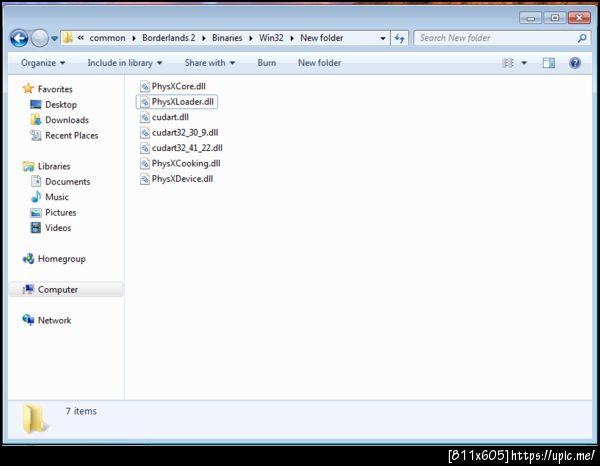Select Homegroup in navigation pane
The width and height of the screenshot is (600, 466).
[x=62, y=259]
